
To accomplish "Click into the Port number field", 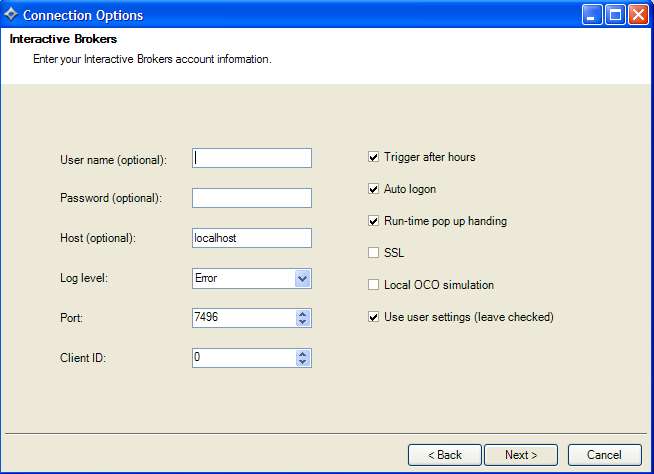I will (x=244, y=318).
